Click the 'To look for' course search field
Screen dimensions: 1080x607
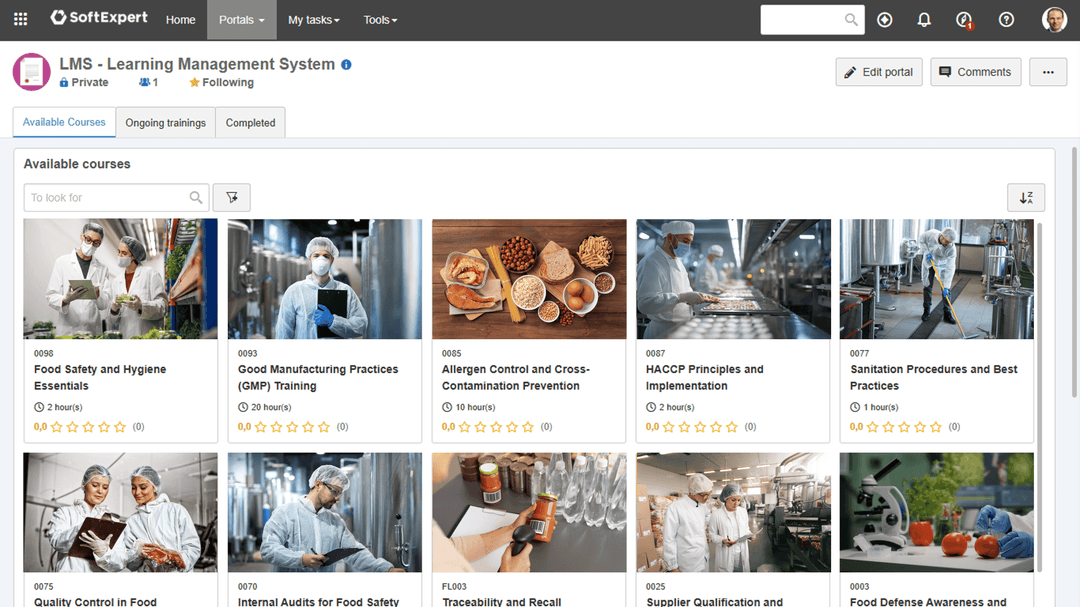[105, 197]
